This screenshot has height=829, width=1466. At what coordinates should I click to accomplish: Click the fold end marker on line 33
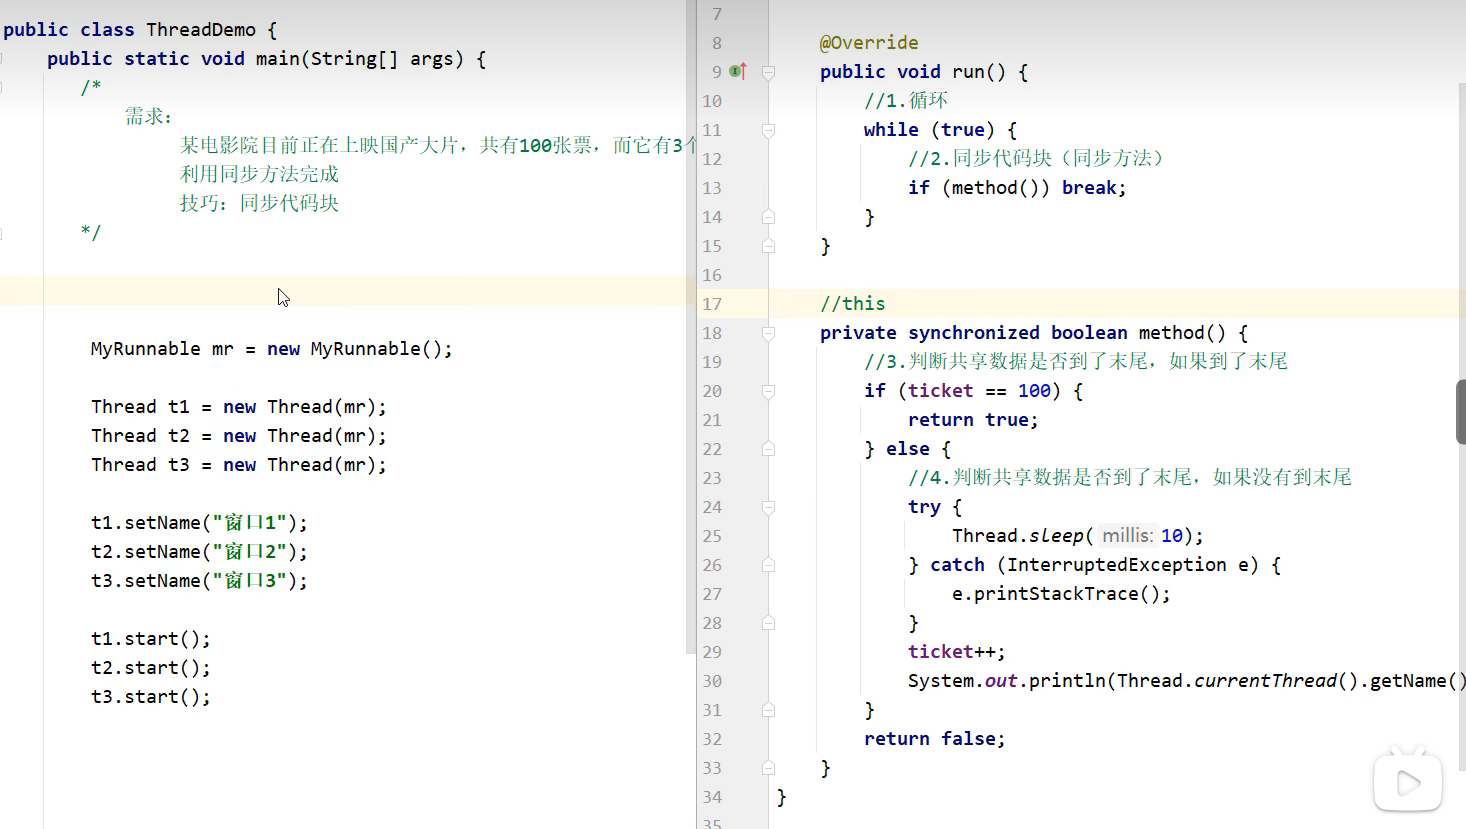(x=768, y=768)
